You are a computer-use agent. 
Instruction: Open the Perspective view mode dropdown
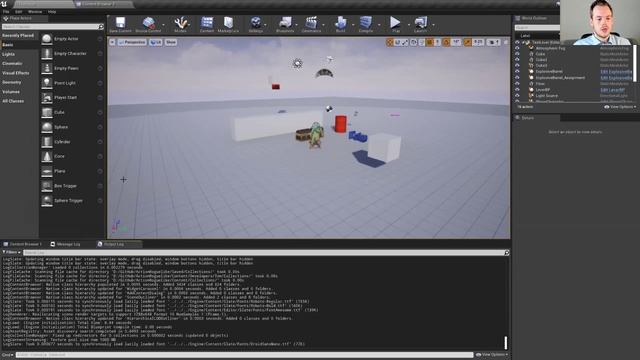pos(132,42)
